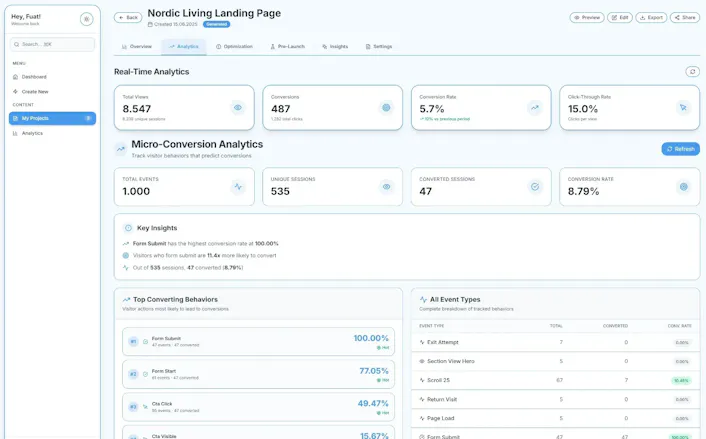Click the target icon on Conversion Rate 8.79% card

pyautogui.click(x=683, y=186)
